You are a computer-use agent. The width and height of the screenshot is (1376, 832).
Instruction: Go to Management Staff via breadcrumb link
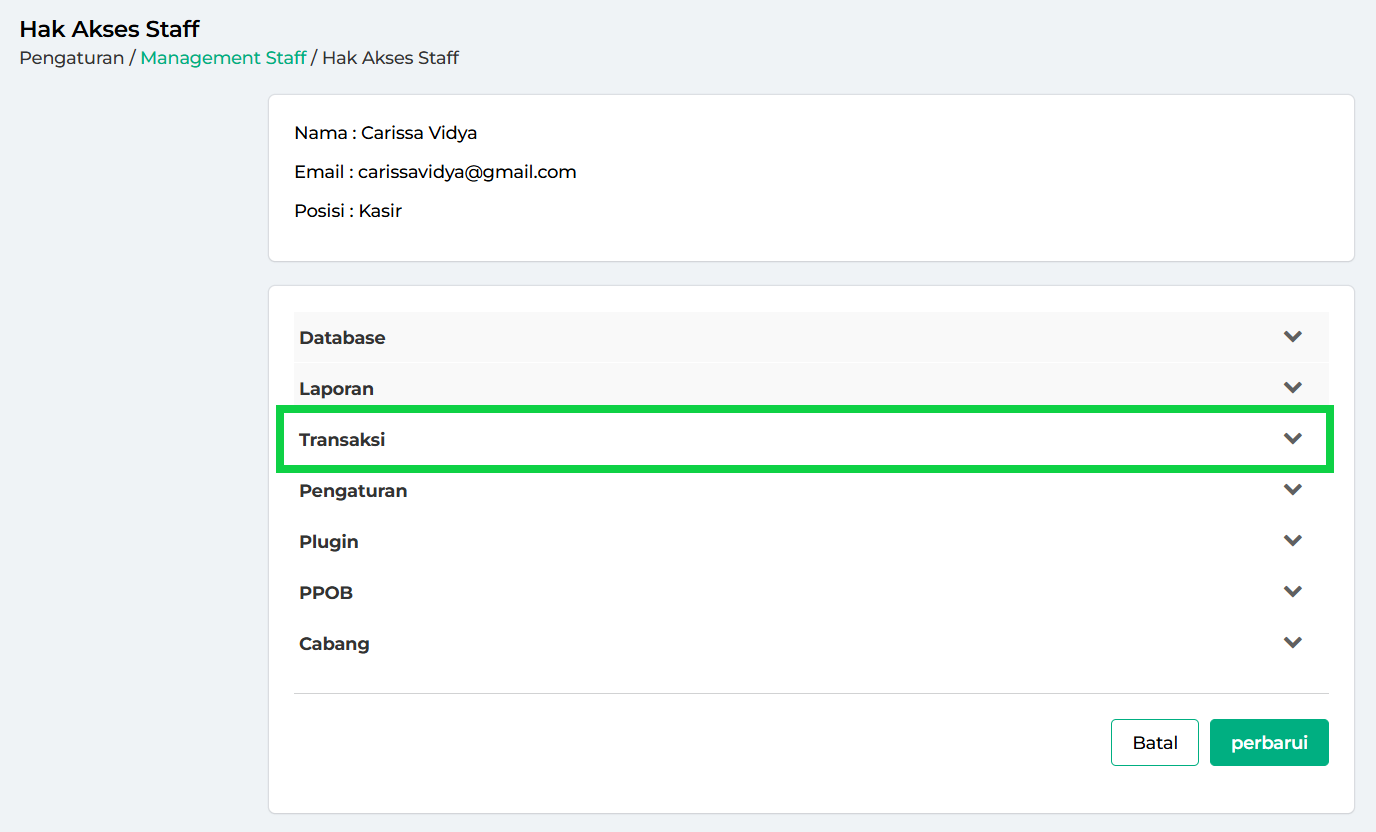pyautogui.click(x=223, y=58)
